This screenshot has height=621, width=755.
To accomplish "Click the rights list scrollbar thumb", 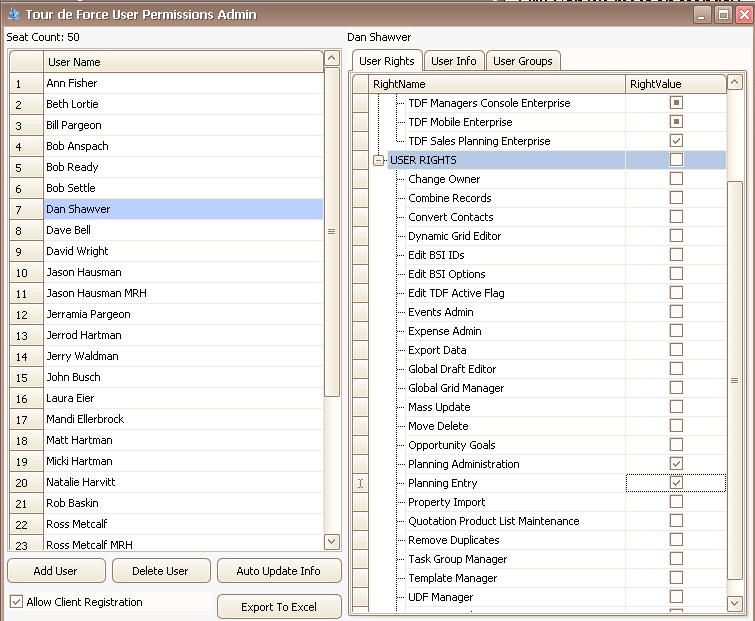I will click(x=734, y=380).
